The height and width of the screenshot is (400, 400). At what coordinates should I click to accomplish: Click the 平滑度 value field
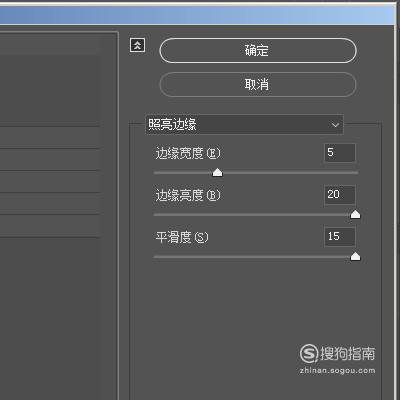coord(340,237)
